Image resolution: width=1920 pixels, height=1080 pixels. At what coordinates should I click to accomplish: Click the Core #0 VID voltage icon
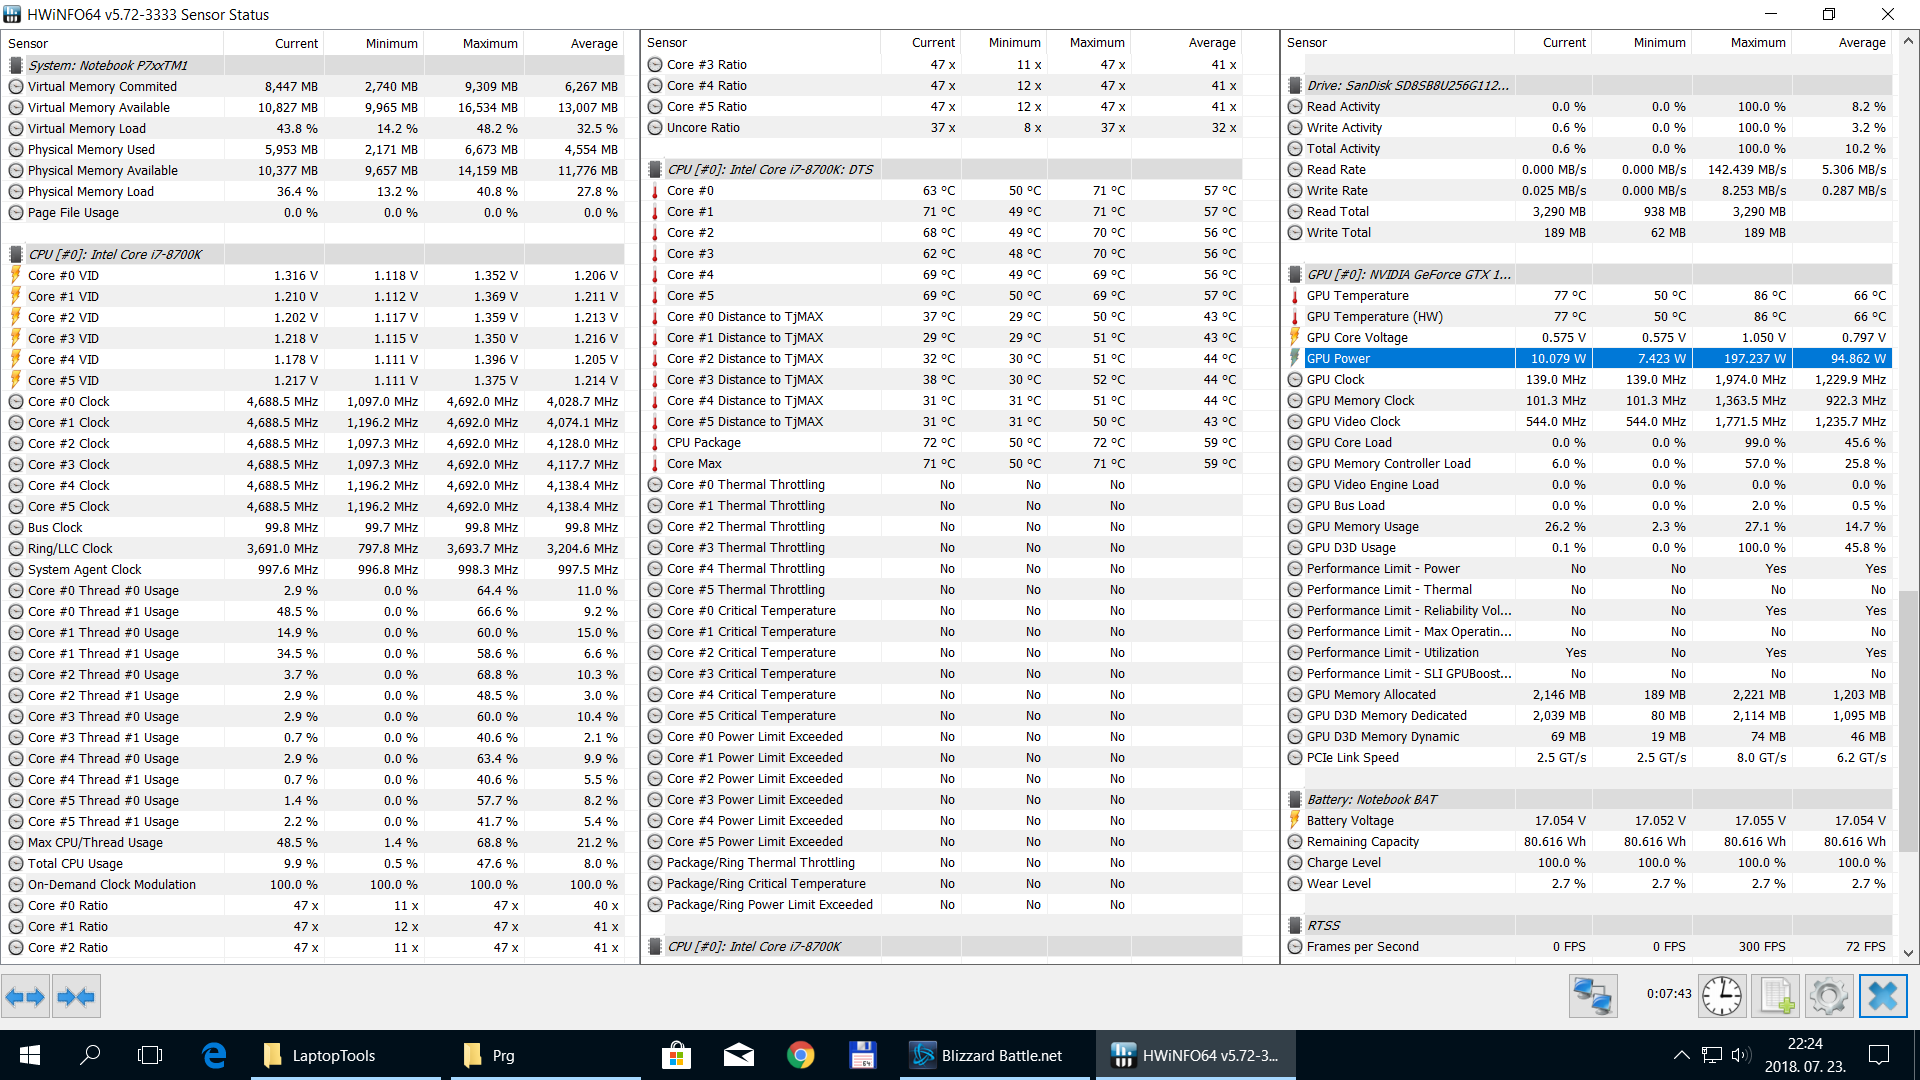tap(16, 275)
